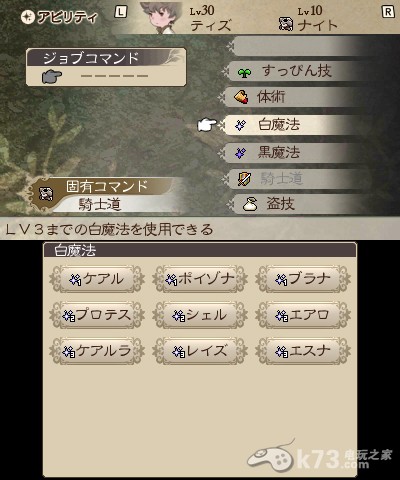Click the ポイゾナ spell button
The image size is (400, 480).
(x=200, y=279)
